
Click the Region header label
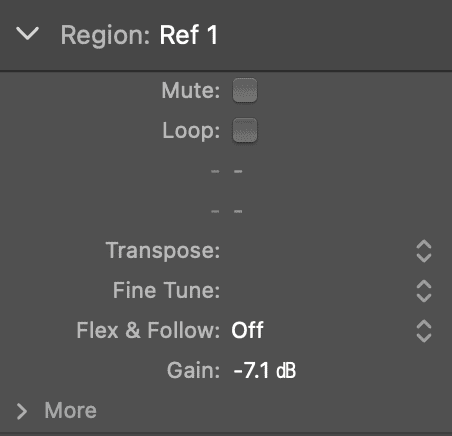pos(105,35)
